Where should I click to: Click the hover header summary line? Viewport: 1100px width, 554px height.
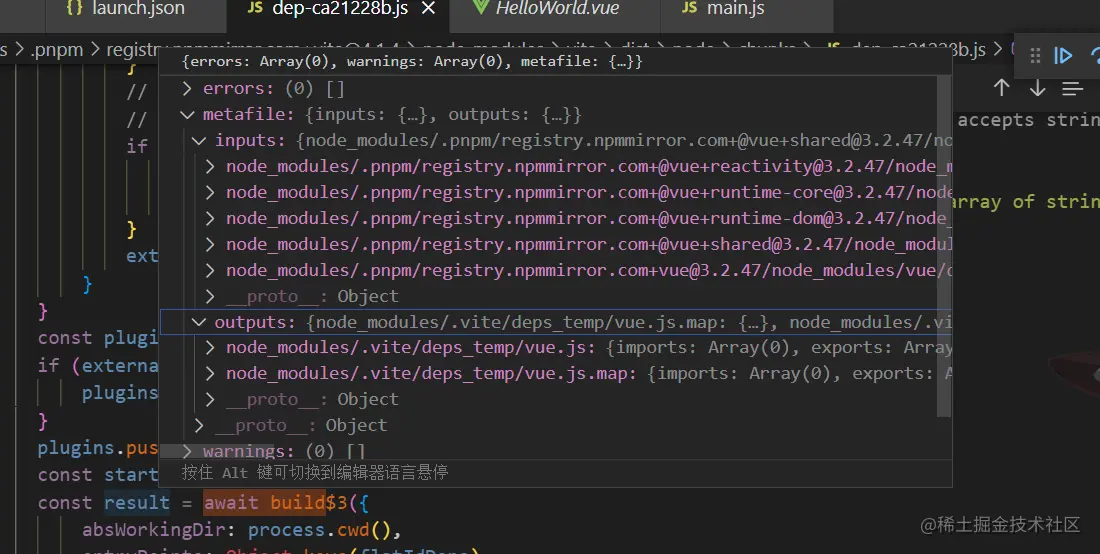[x=412, y=62]
